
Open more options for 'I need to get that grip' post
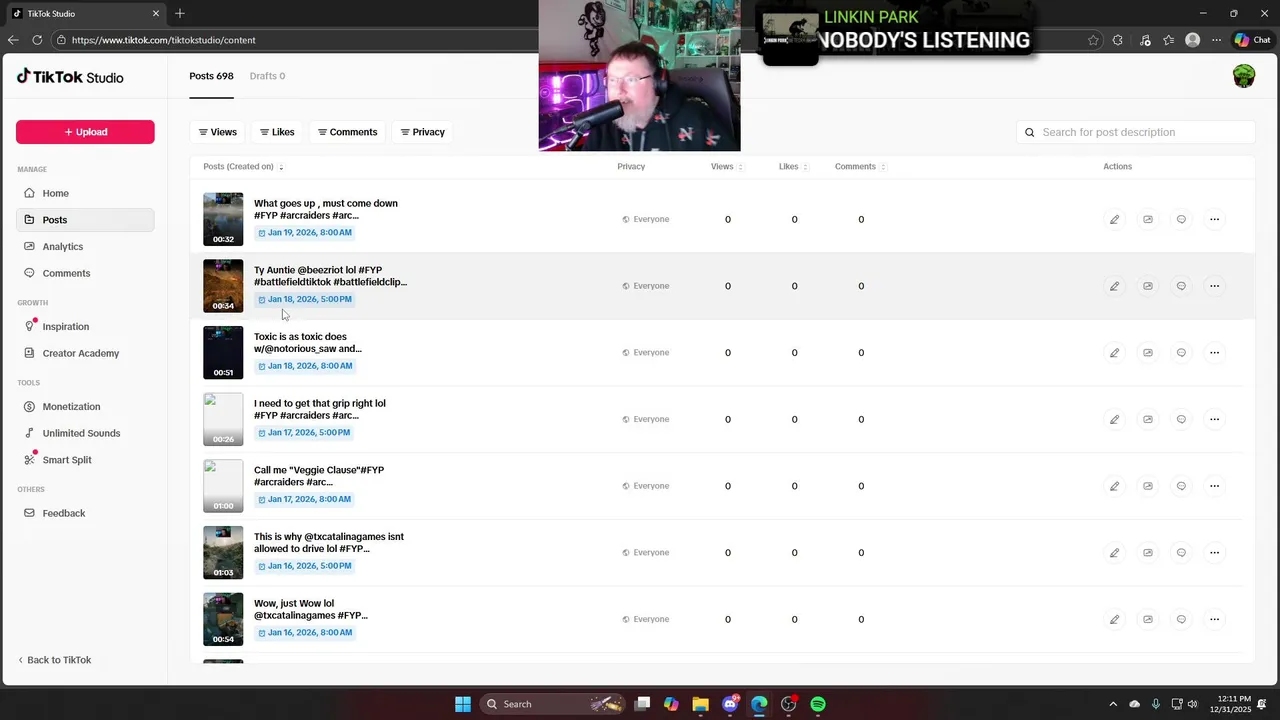coord(1214,419)
